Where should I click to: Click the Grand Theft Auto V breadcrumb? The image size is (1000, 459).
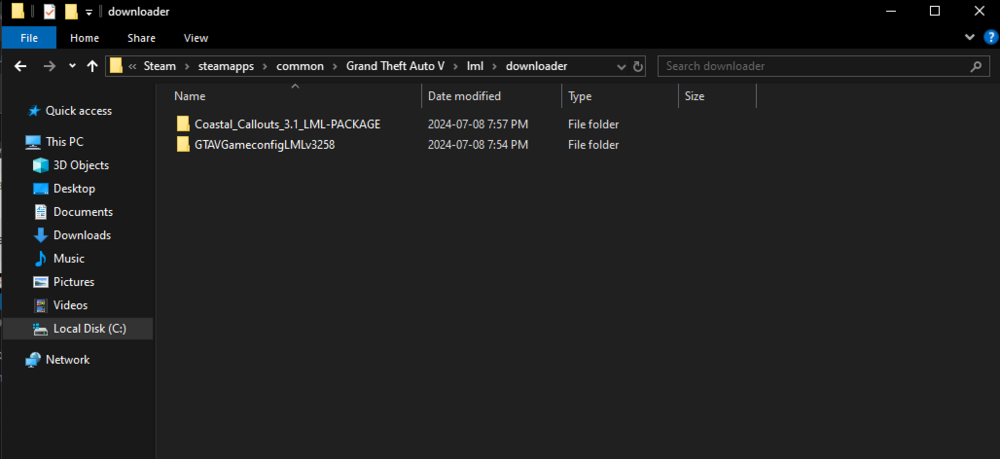pyautogui.click(x=395, y=66)
